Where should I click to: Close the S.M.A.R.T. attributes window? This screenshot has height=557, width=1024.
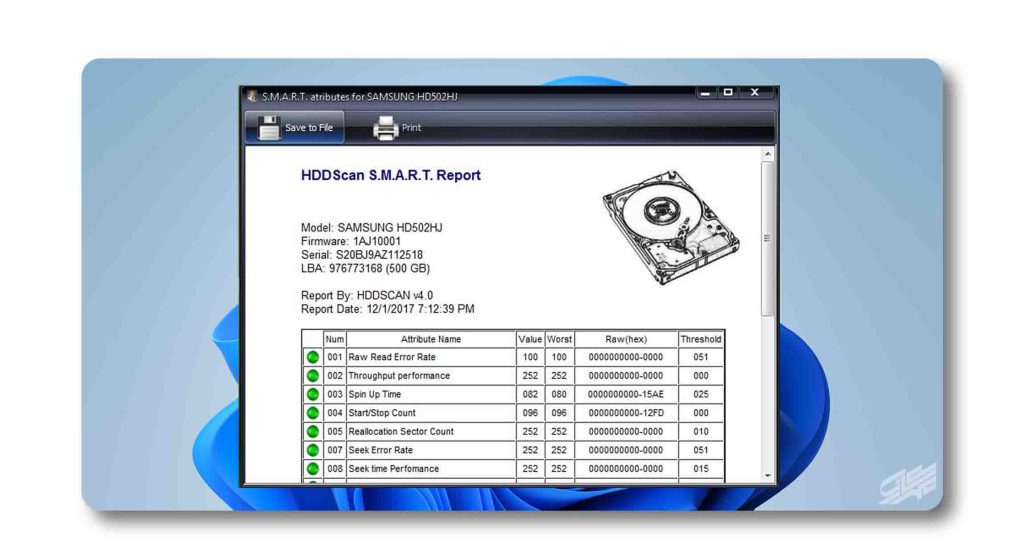(755, 93)
